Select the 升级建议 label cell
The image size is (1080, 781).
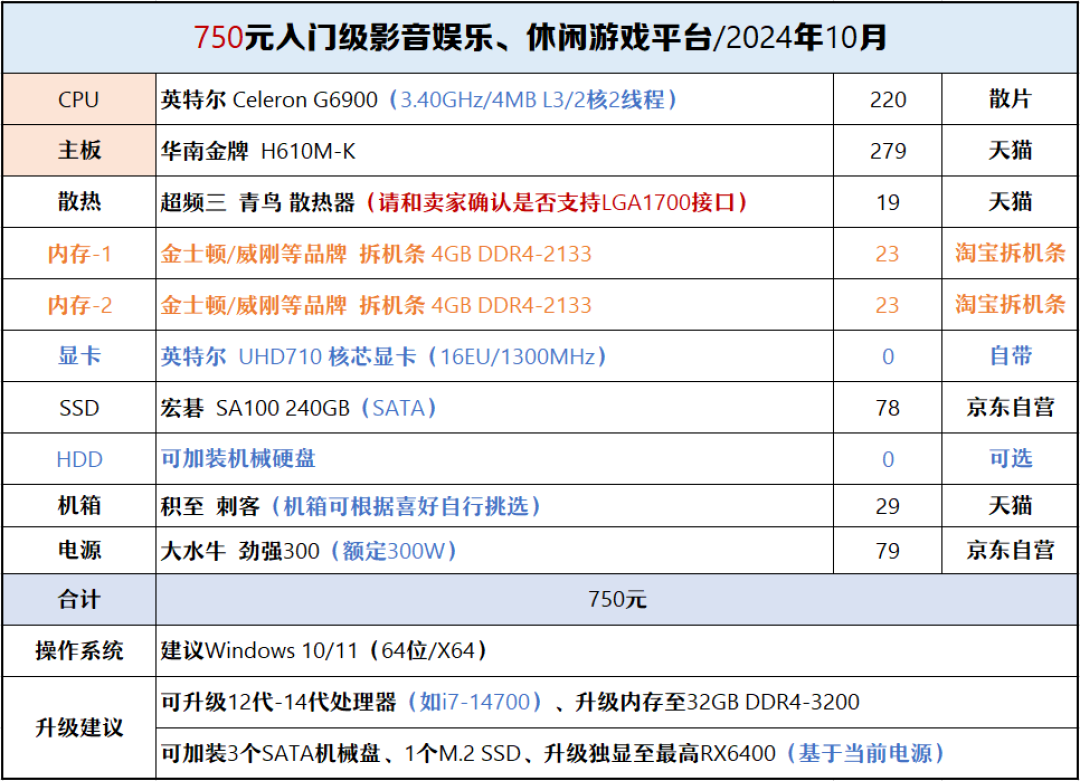pyautogui.click(x=79, y=727)
